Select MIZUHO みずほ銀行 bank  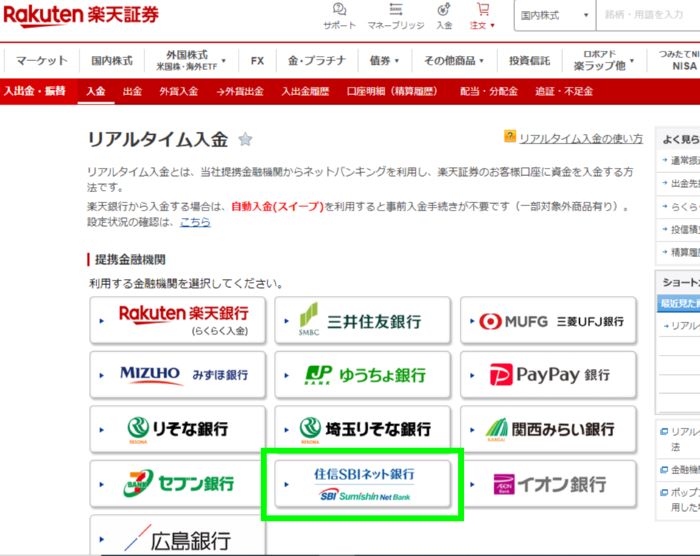[178, 375]
